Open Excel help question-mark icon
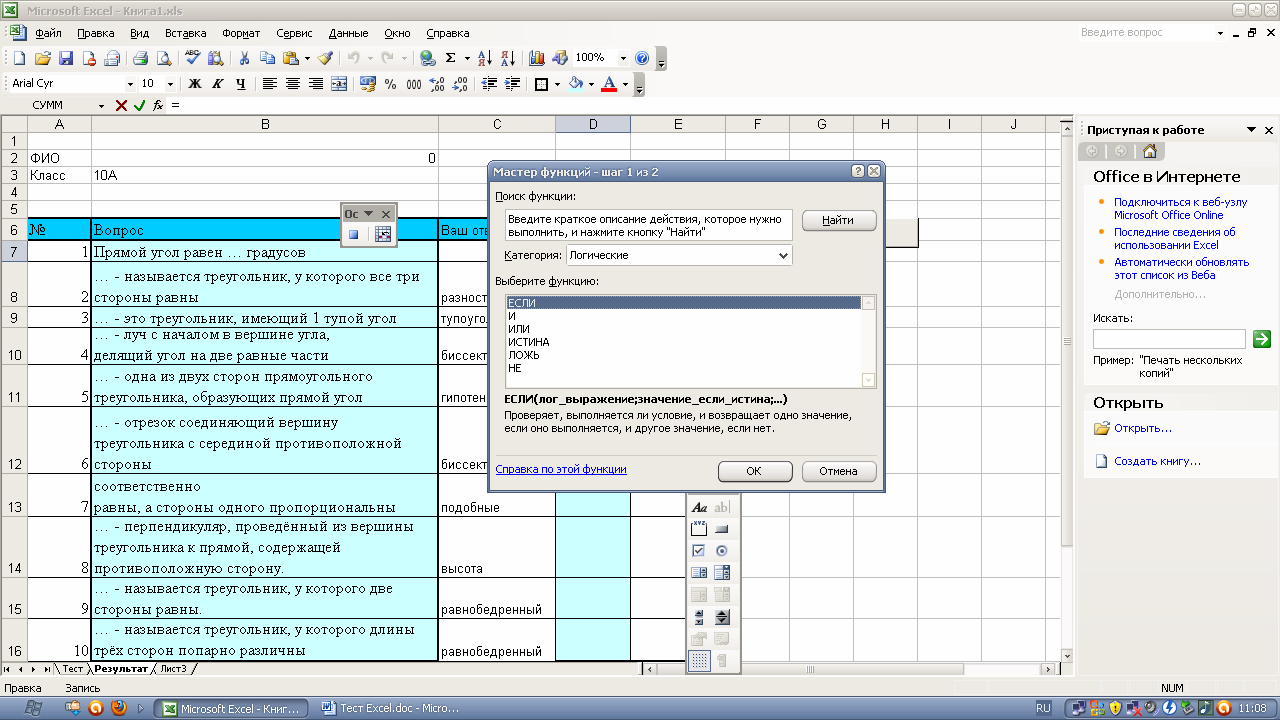This screenshot has height=720, width=1280. pyautogui.click(x=642, y=58)
